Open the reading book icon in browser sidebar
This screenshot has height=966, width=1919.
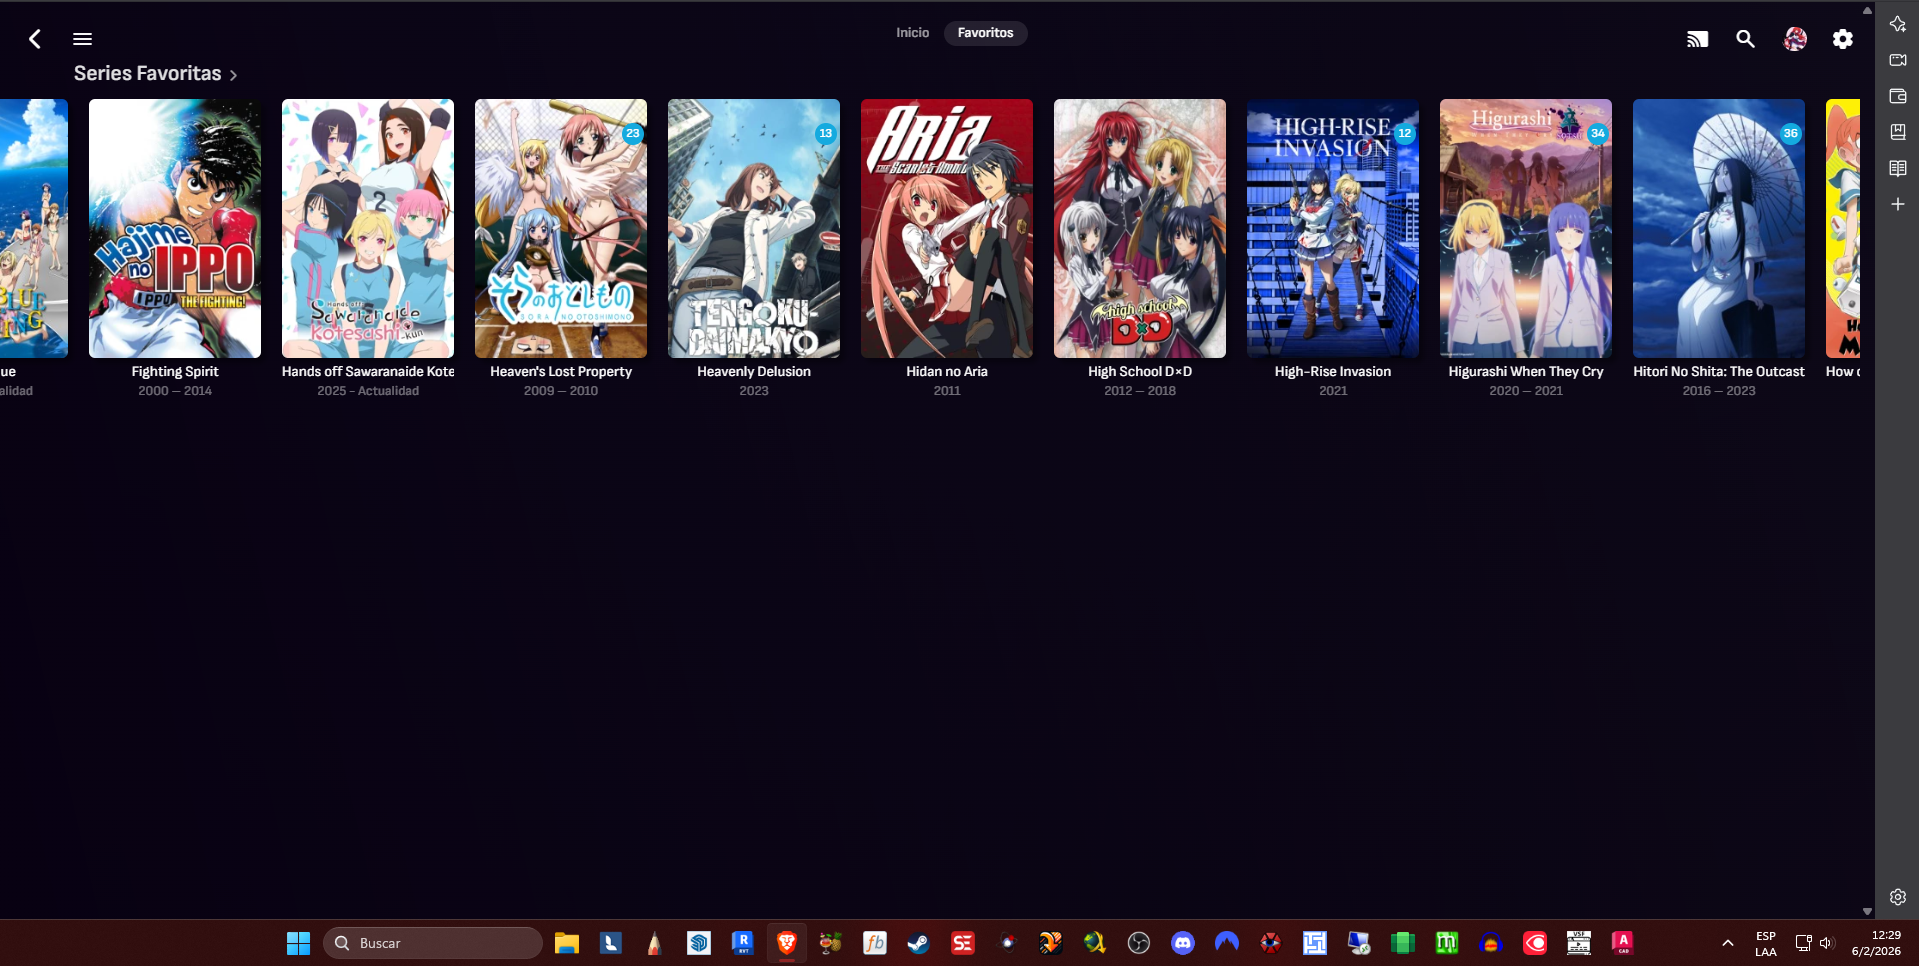point(1898,168)
